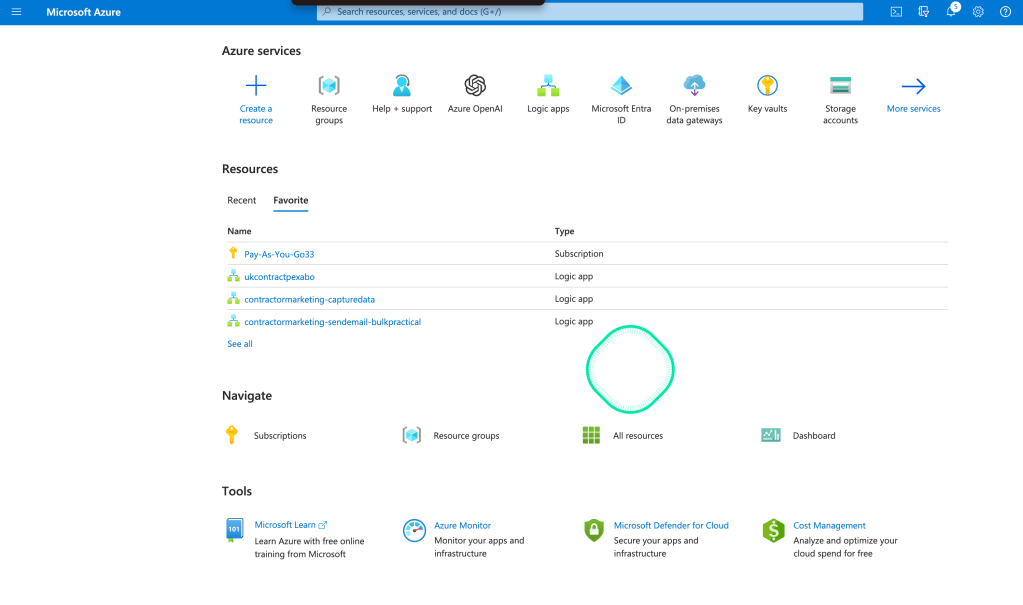Open contractormarketing-capturedata logic app
This screenshot has height=605, width=1023.
click(309, 300)
